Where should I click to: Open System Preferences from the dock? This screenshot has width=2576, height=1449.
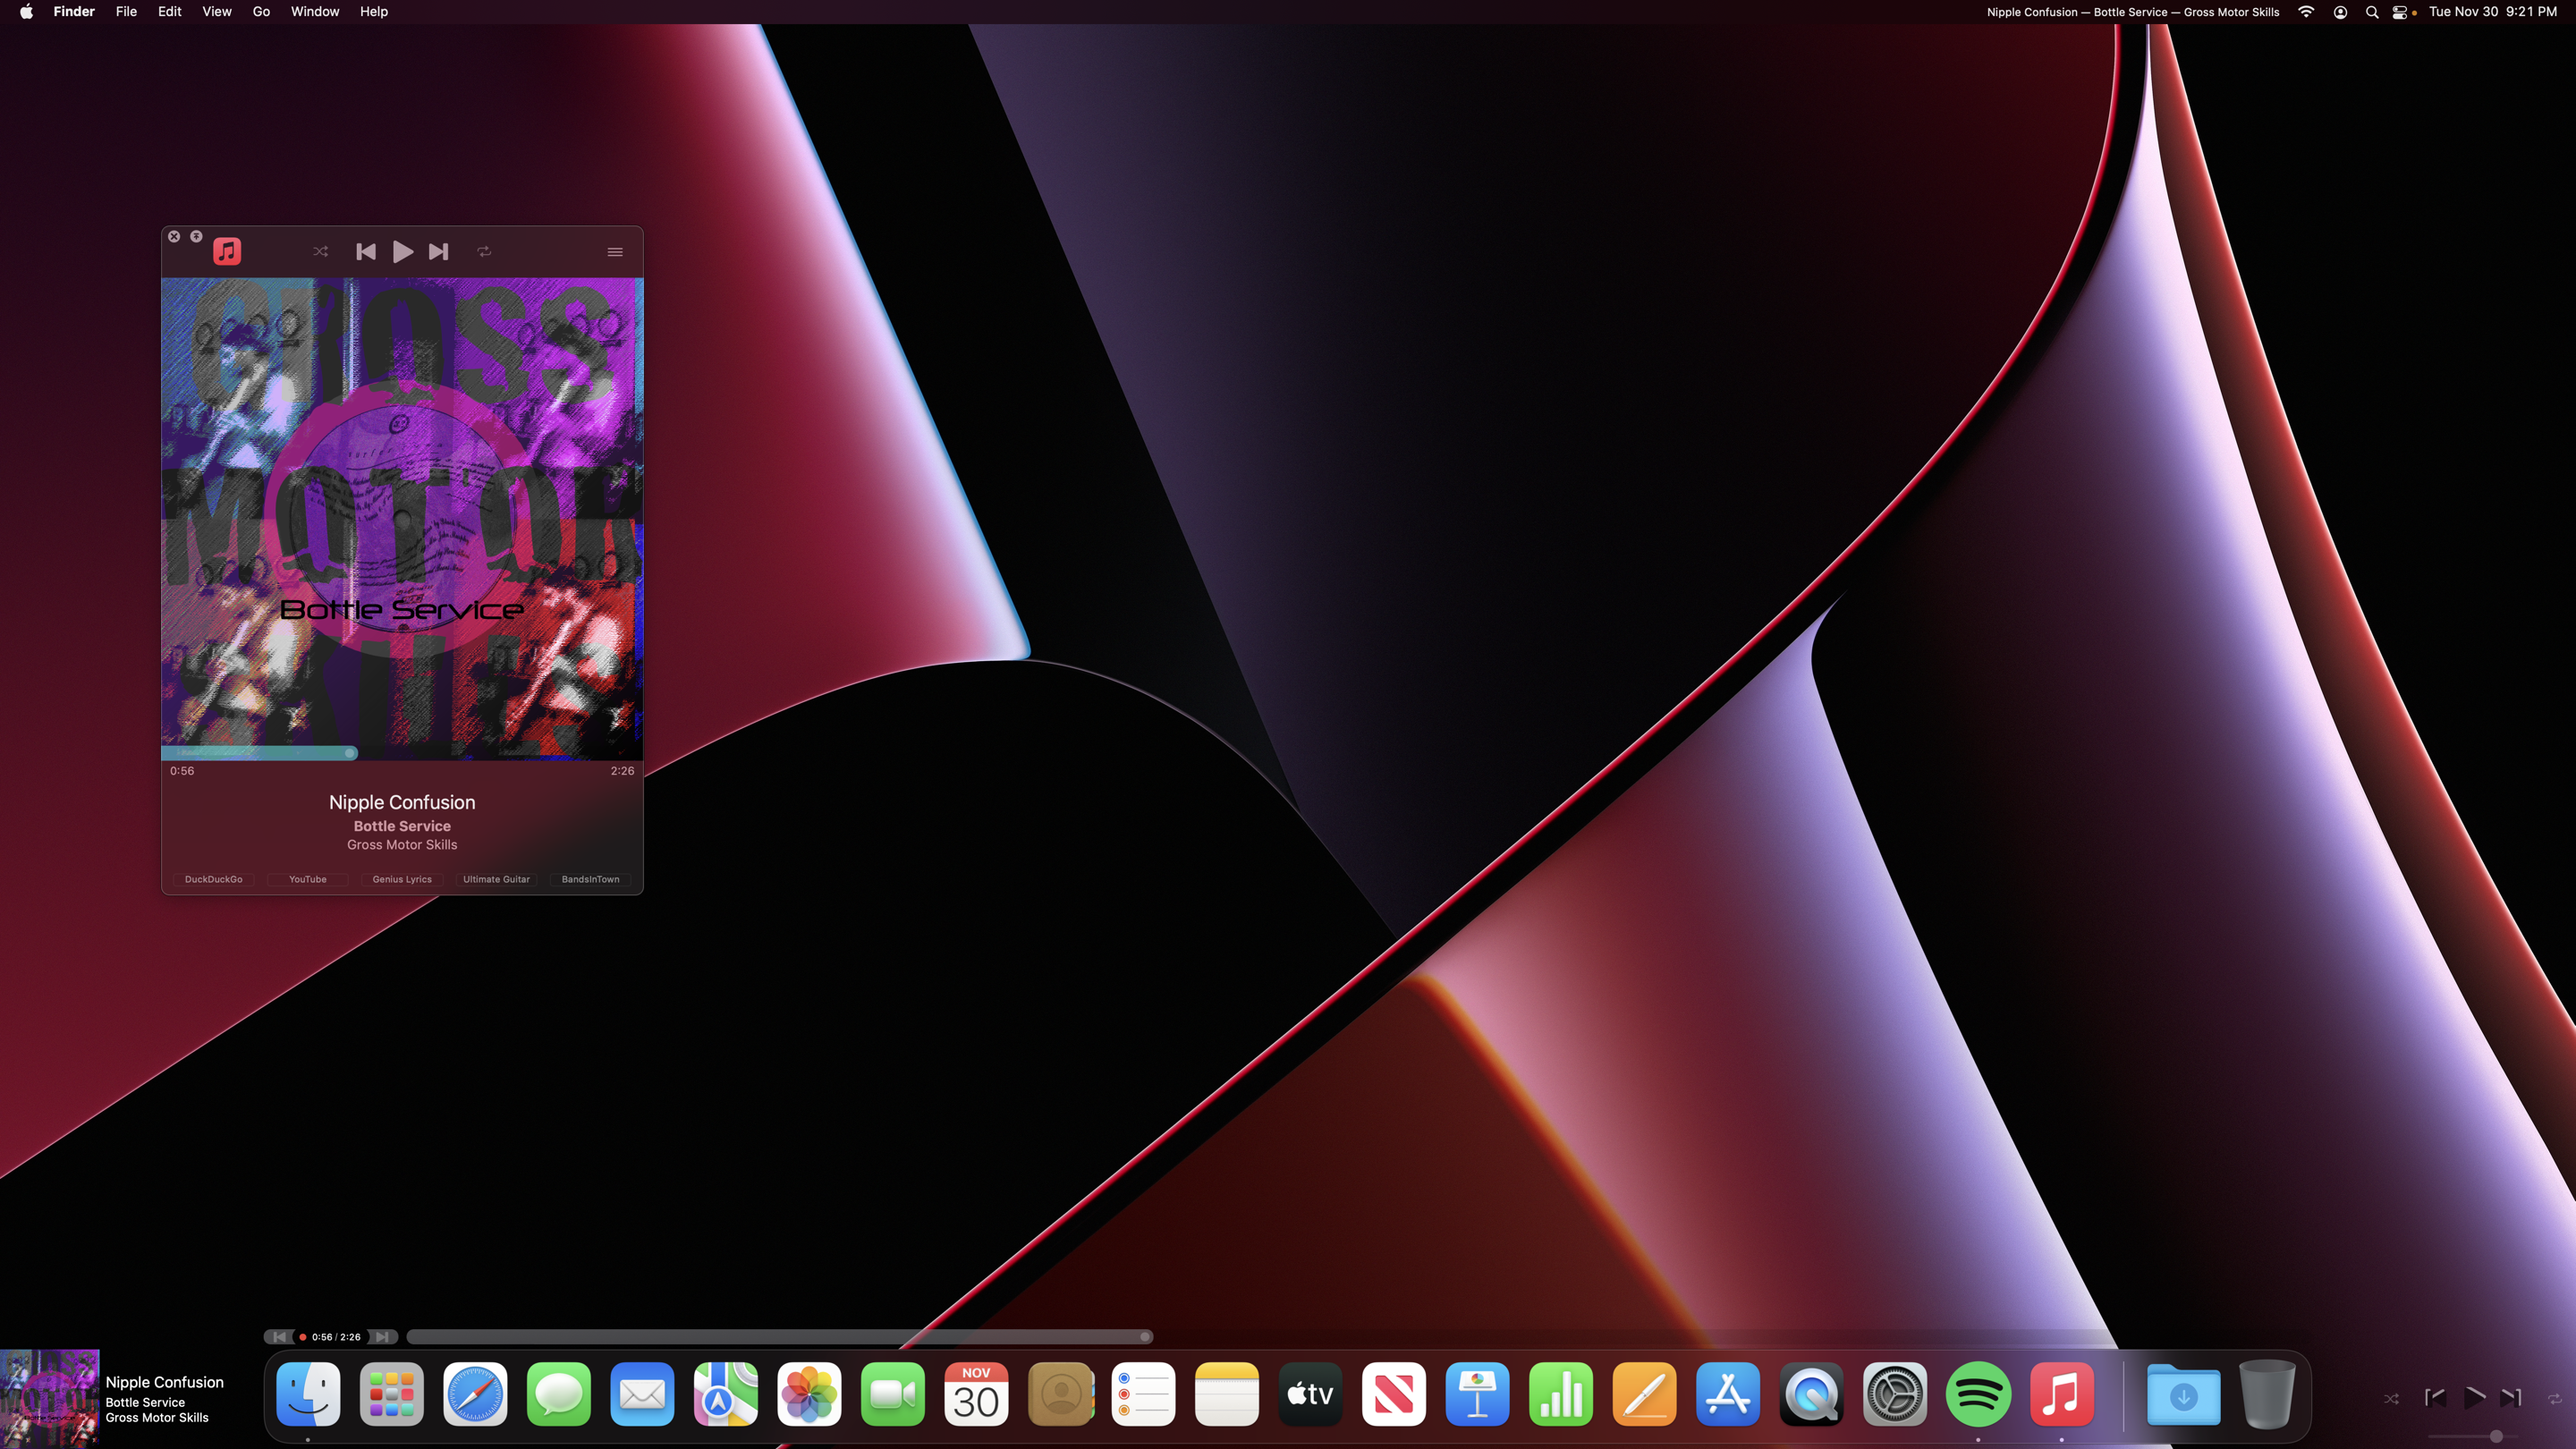point(1895,1394)
